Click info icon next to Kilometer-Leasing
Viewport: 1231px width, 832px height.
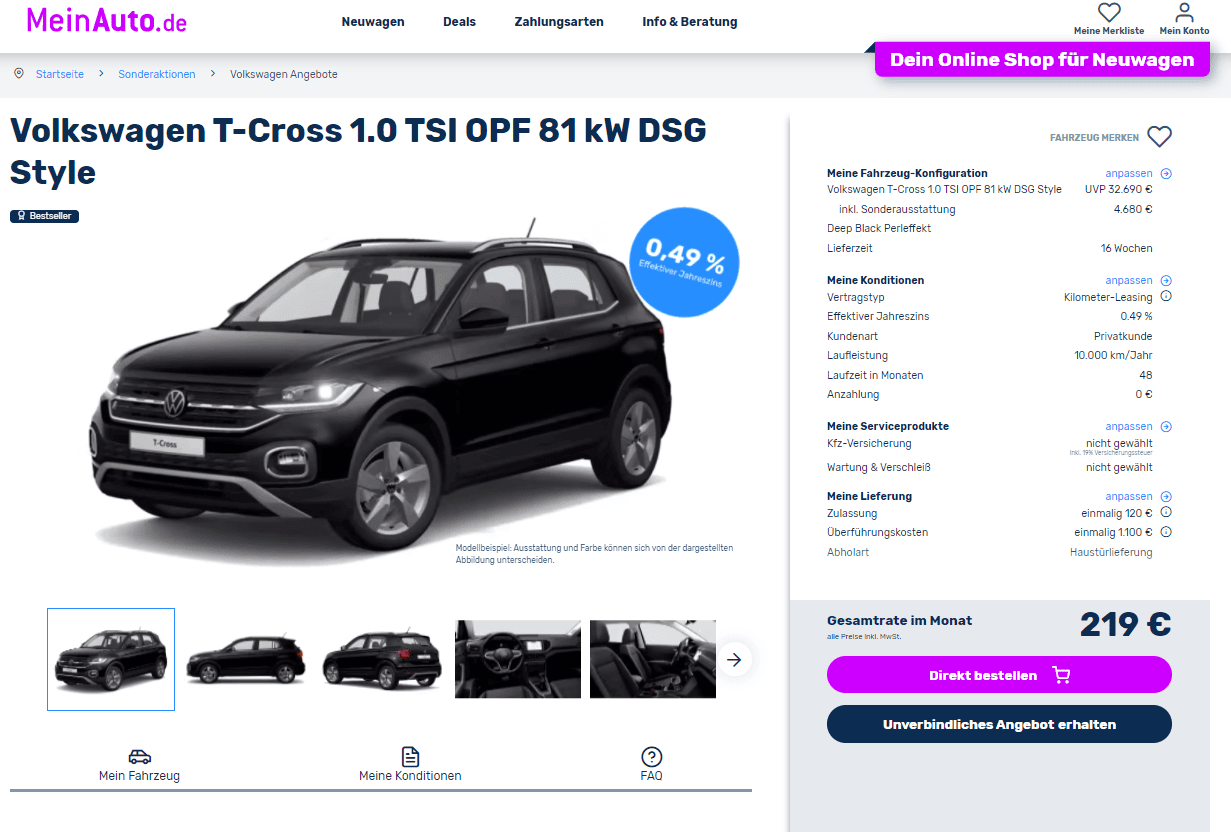coord(1166,297)
